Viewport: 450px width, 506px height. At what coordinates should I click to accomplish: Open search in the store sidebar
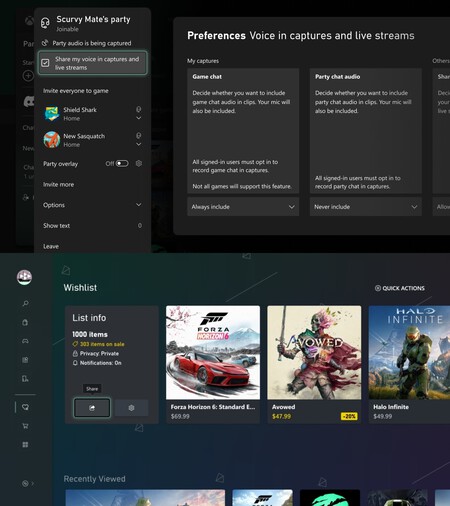click(25, 303)
